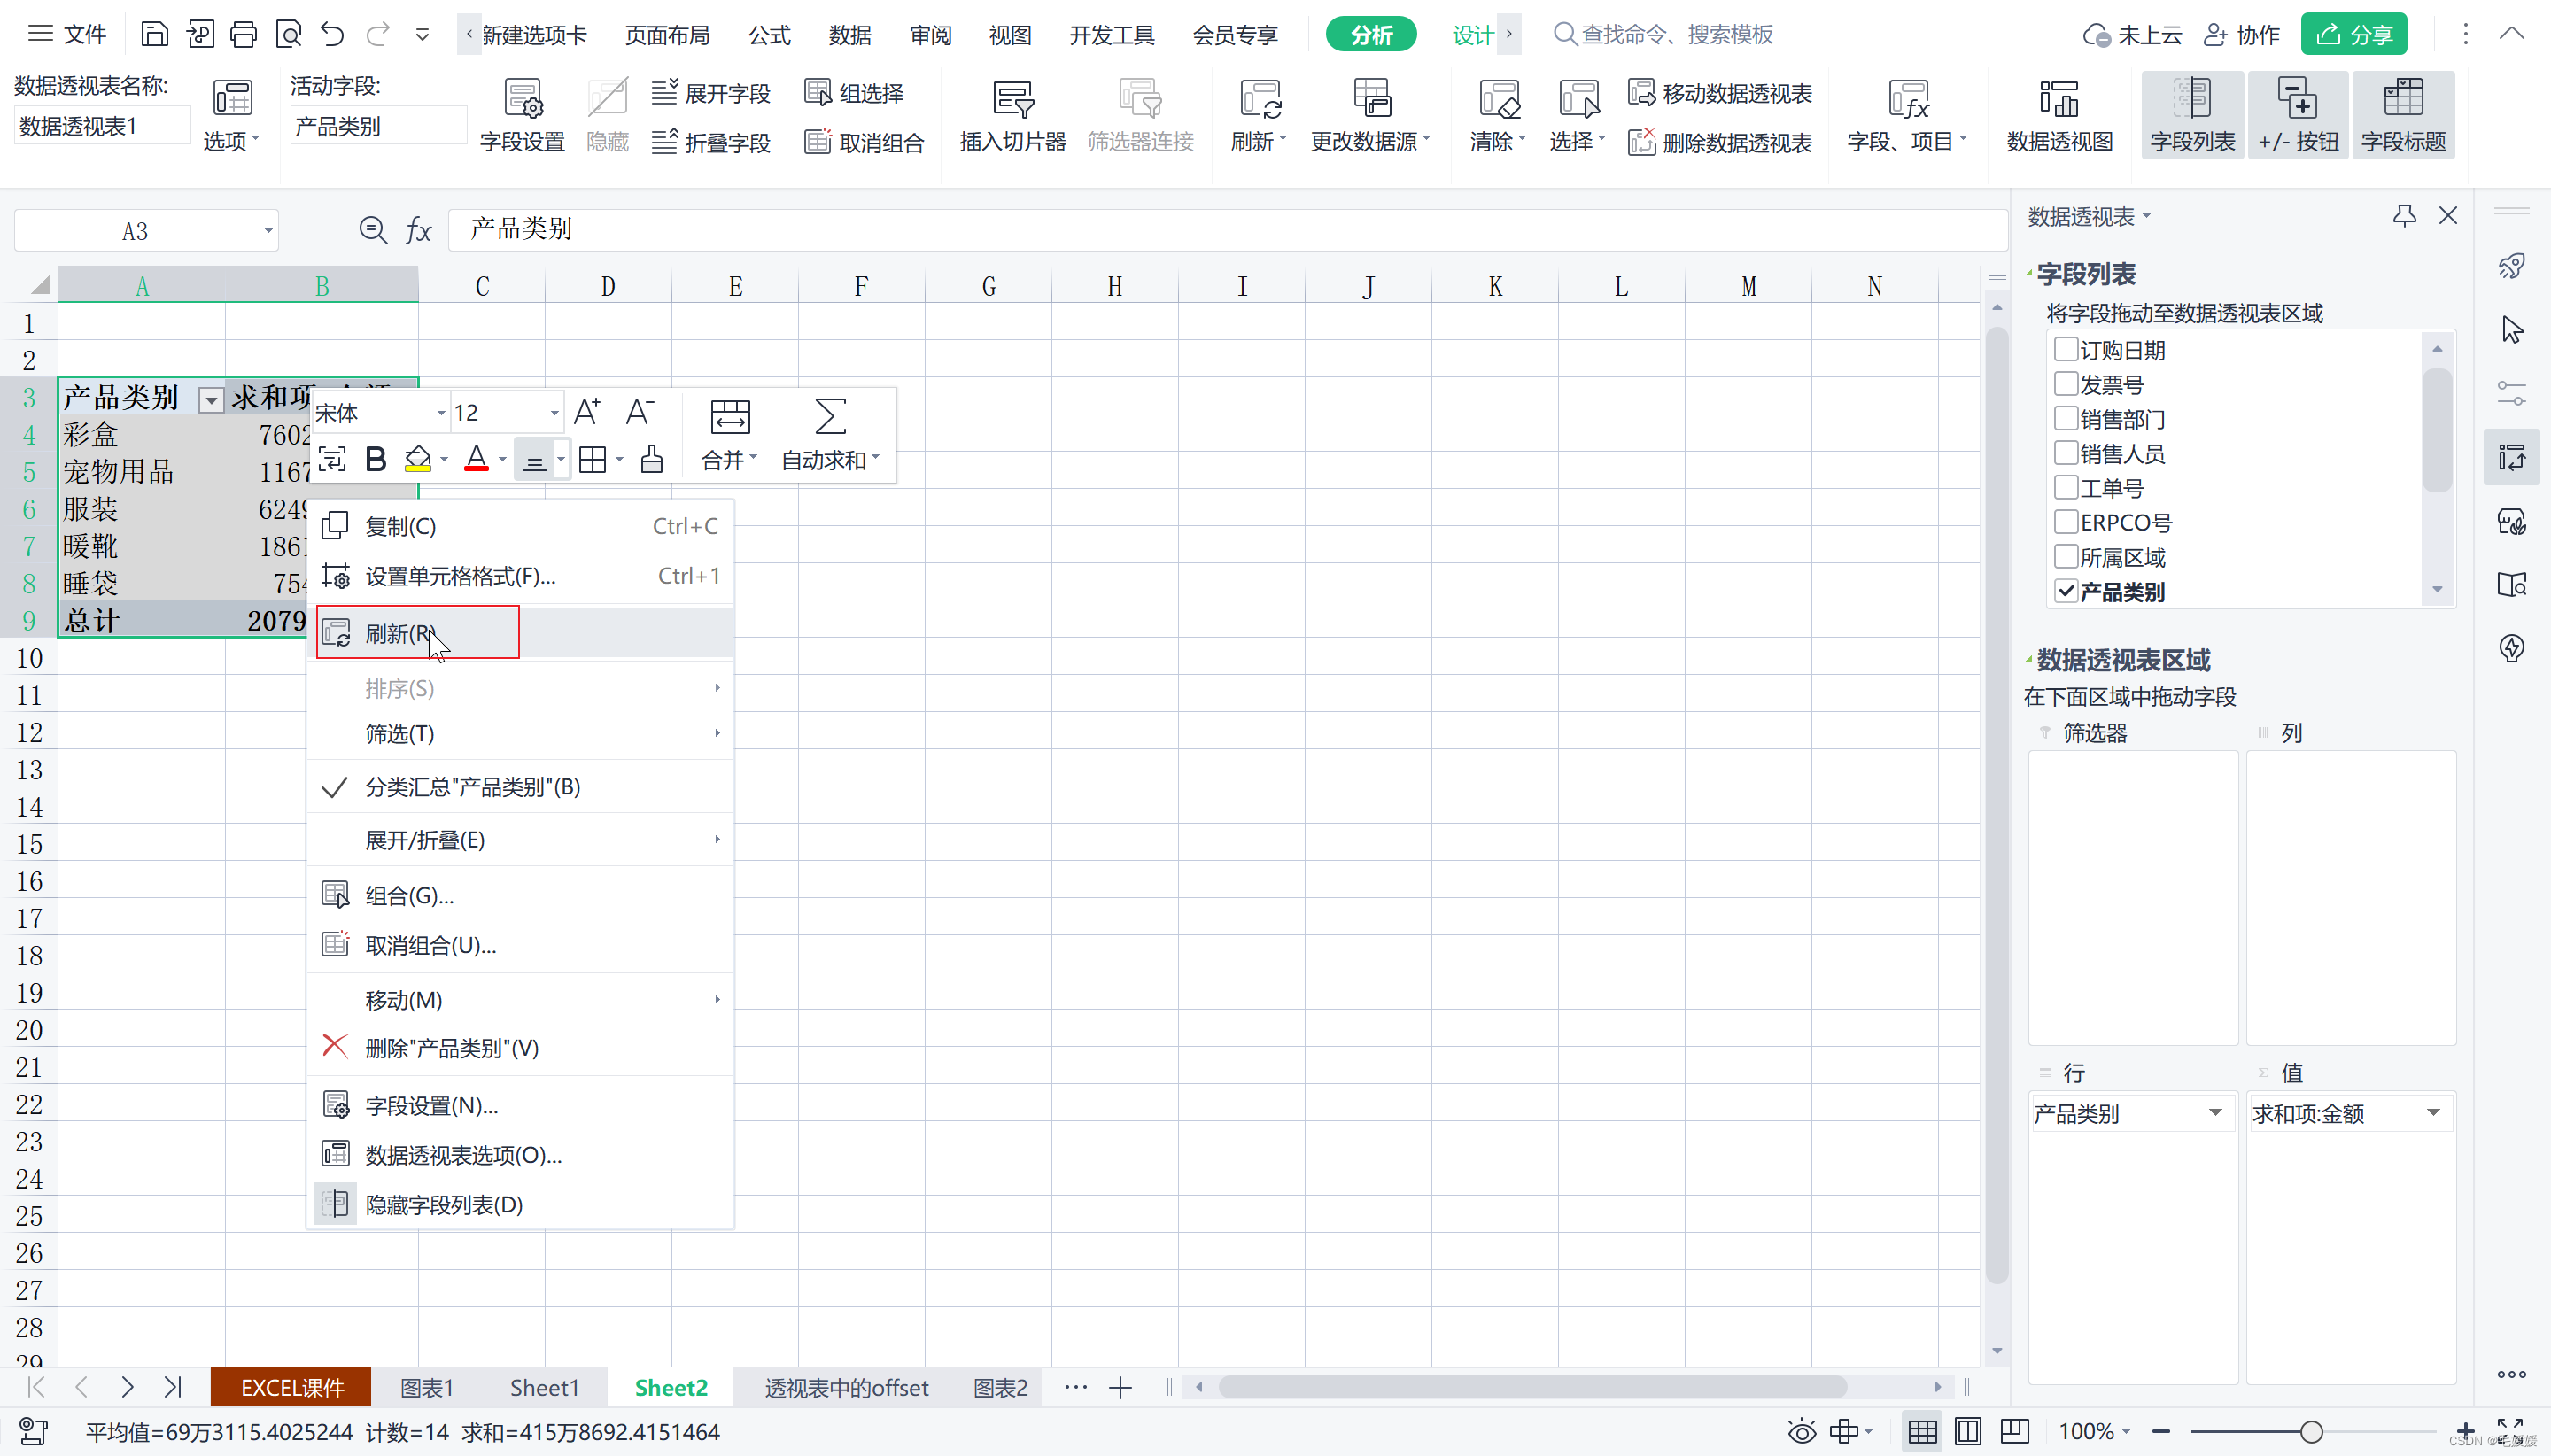Open the font name 宋体 dropdown
Viewport: 2551px width, 1456px height.
pos(440,412)
